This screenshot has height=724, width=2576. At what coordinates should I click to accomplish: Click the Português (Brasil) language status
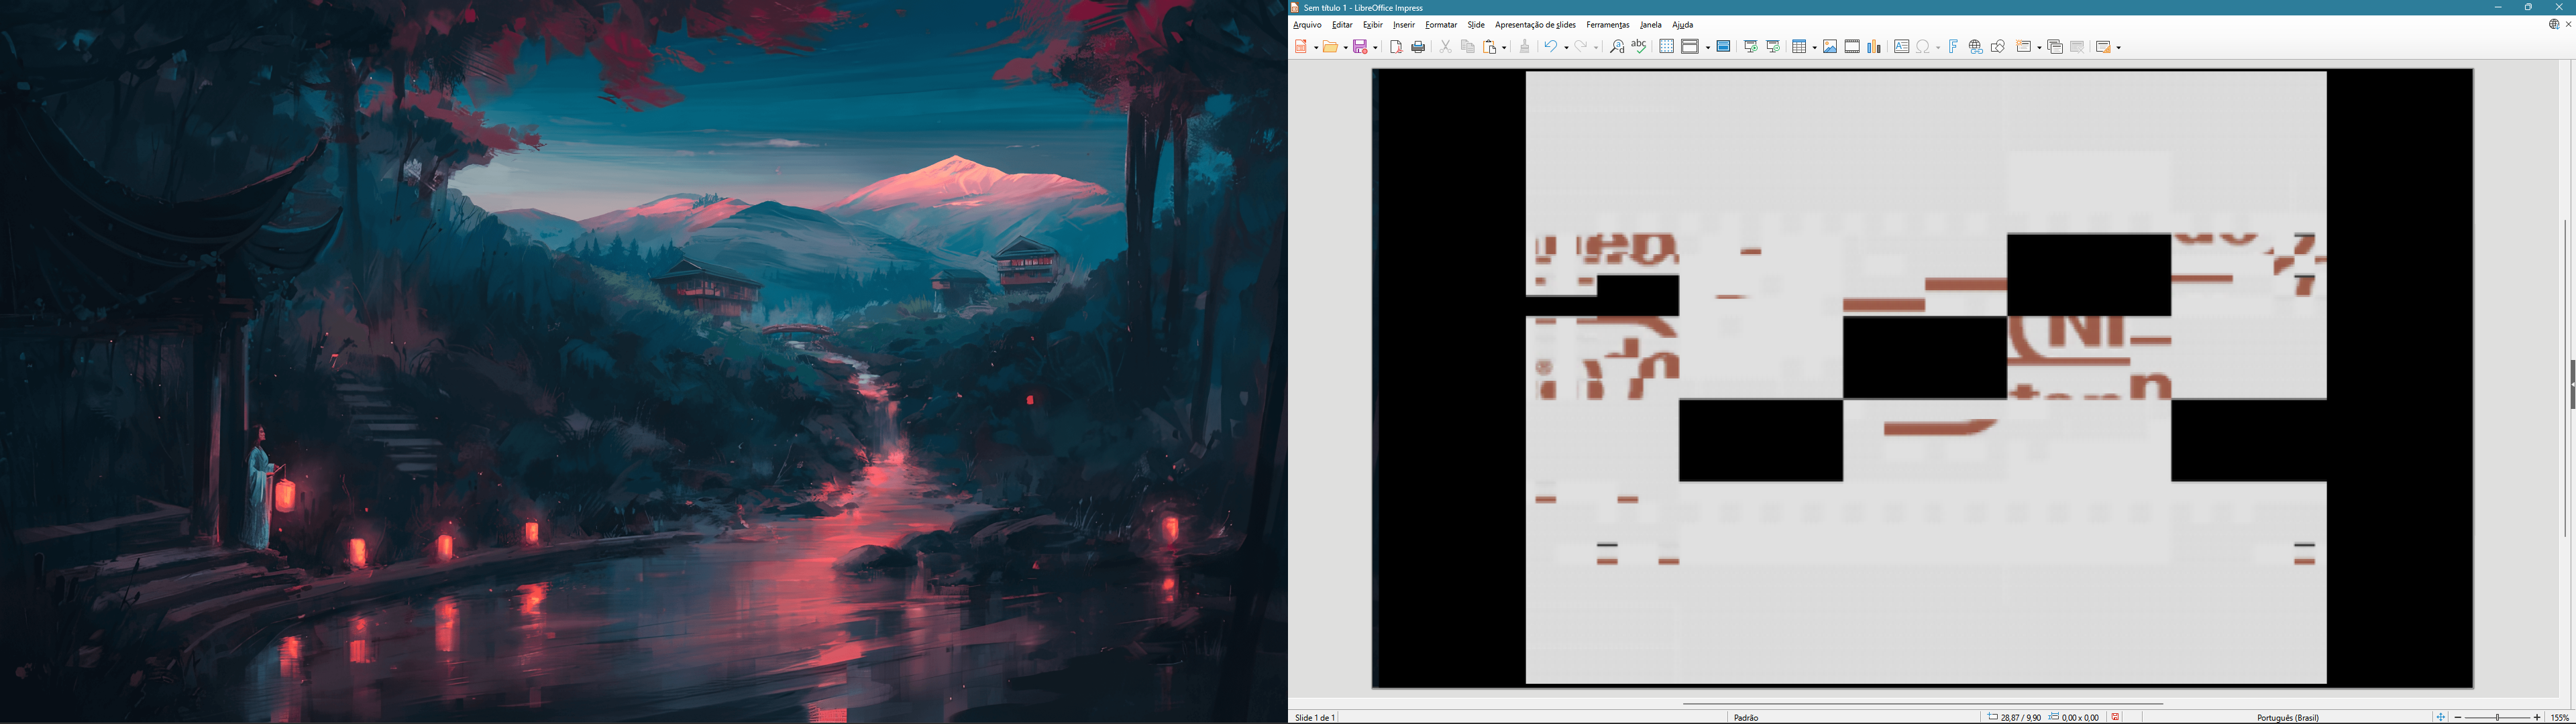[x=2288, y=718]
